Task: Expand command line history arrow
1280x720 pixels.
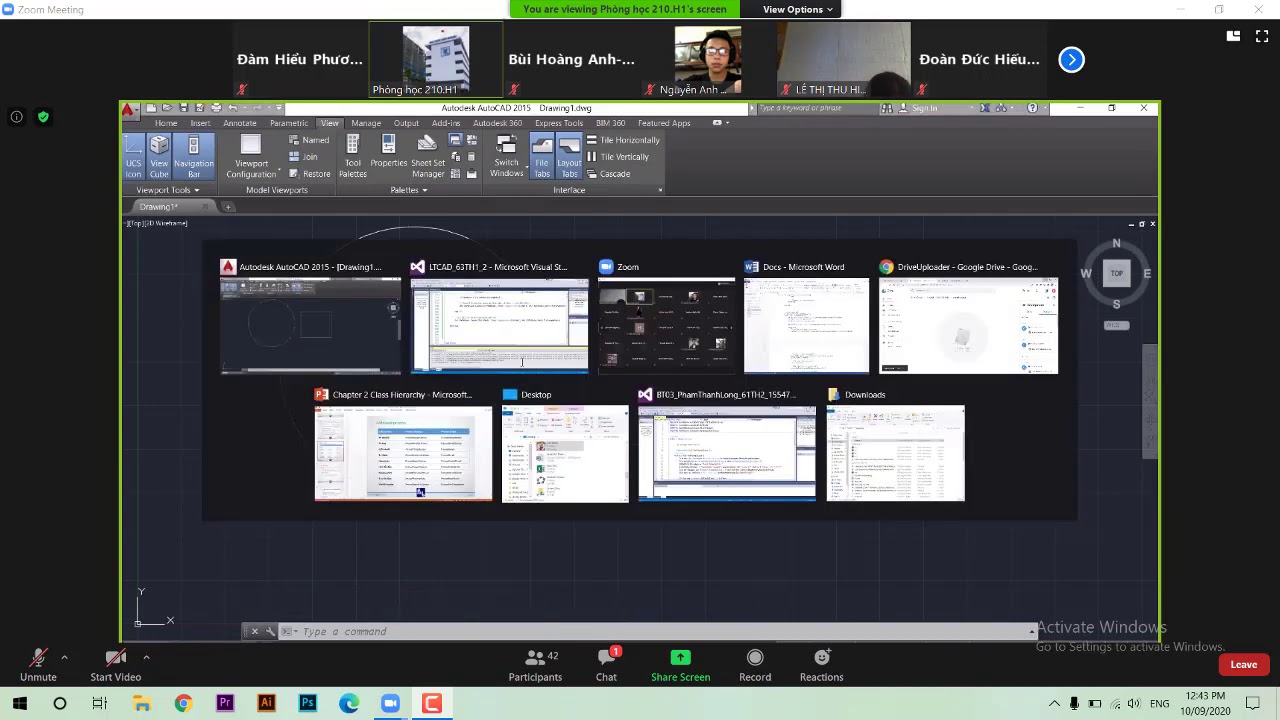Action: (x=1032, y=631)
